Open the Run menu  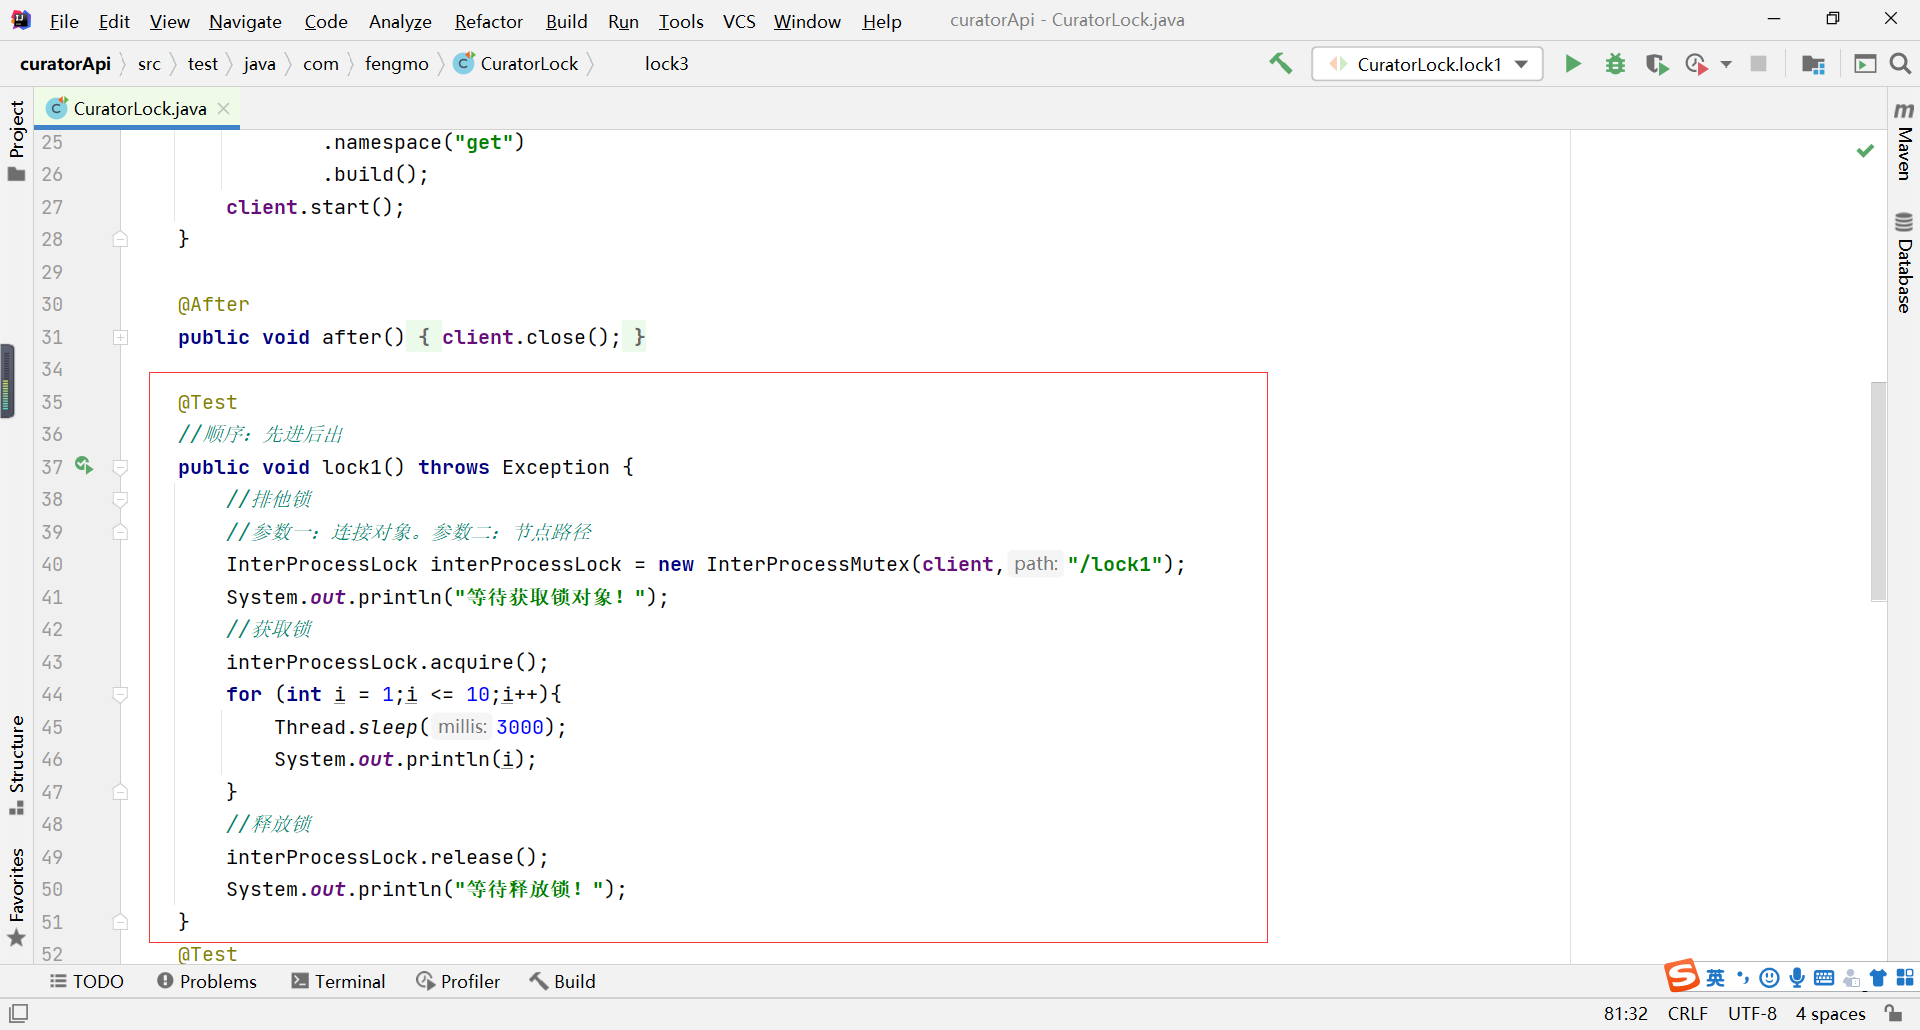[623, 21]
